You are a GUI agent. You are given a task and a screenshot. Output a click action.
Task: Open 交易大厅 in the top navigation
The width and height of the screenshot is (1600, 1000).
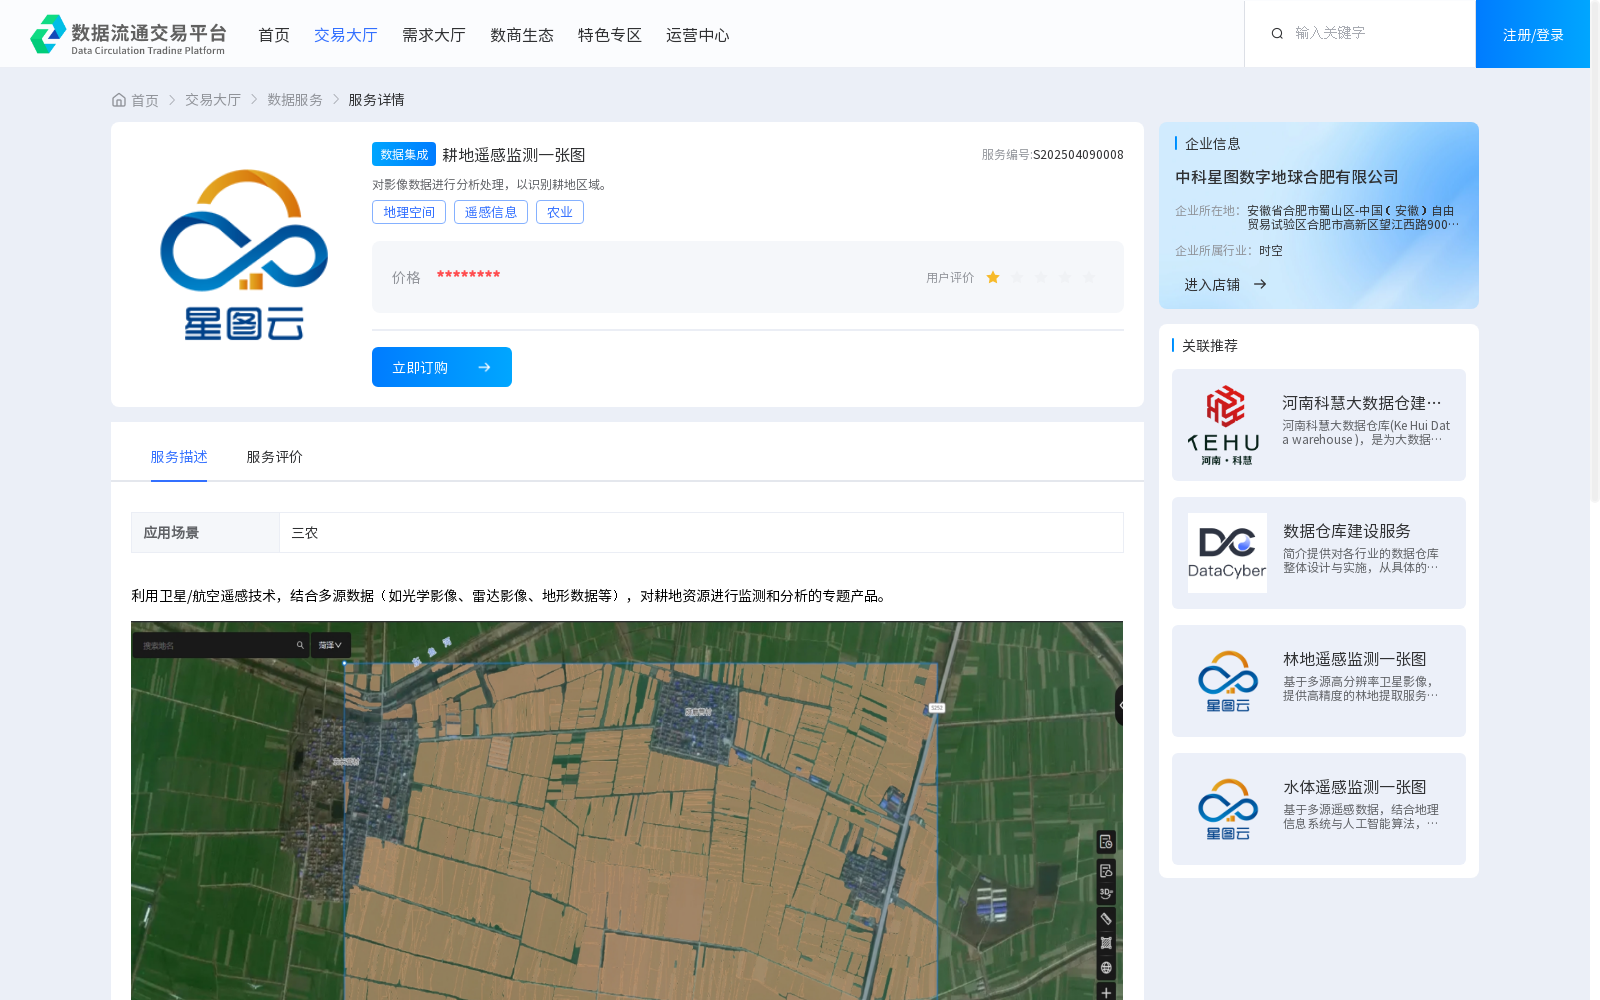pyautogui.click(x=346, y=35)
